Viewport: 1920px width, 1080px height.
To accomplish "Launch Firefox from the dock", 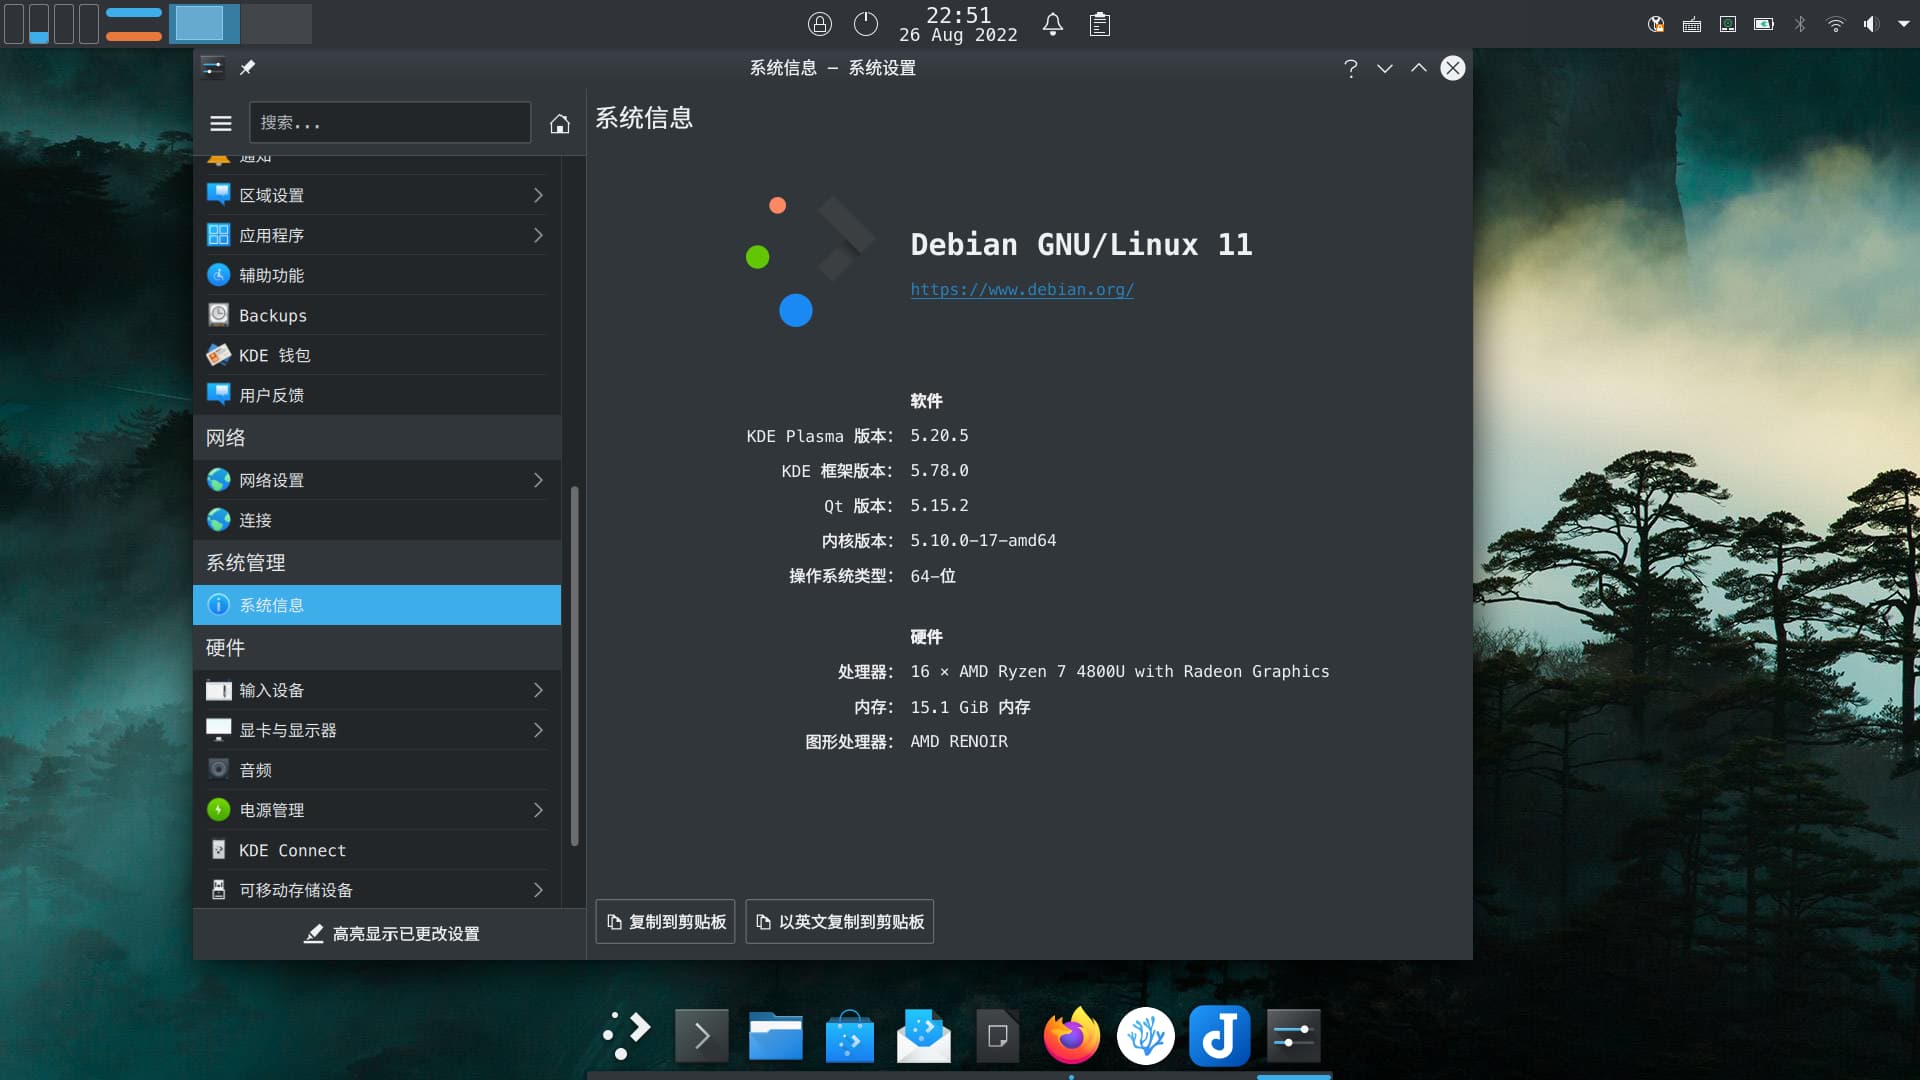I will (x=1071, y=1036).
